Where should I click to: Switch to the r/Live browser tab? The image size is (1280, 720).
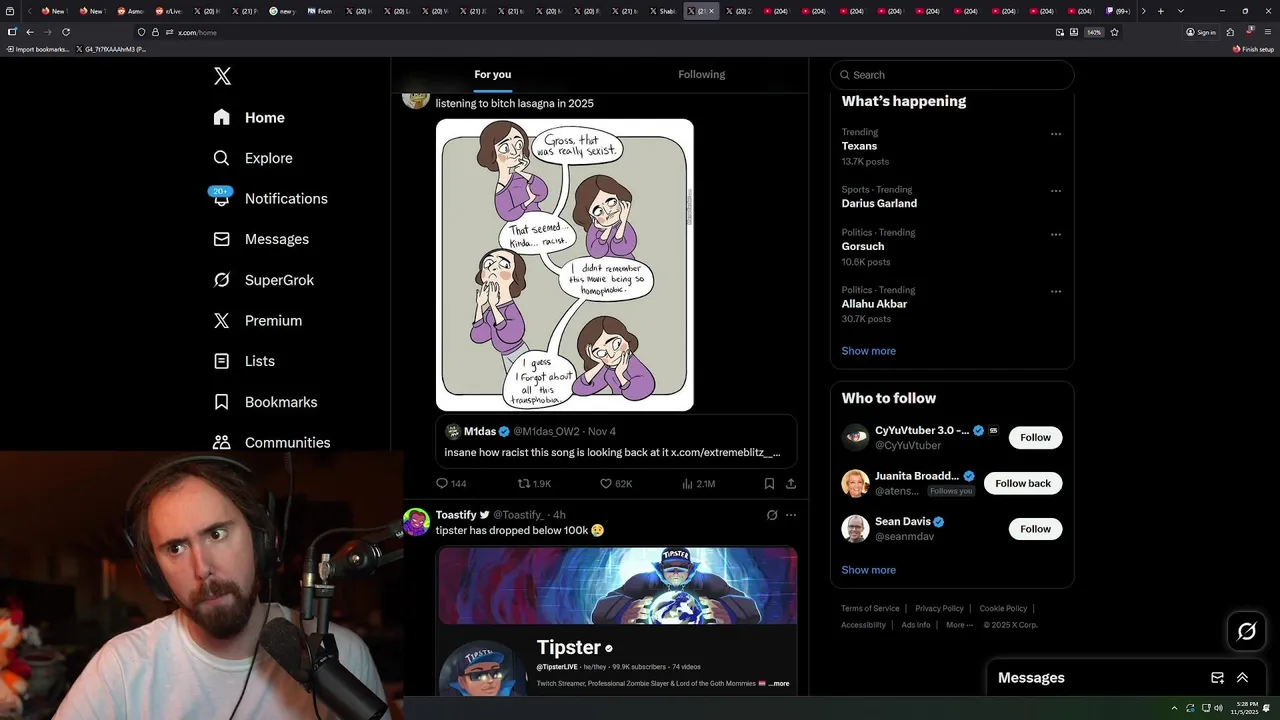(x=168, y=11)
